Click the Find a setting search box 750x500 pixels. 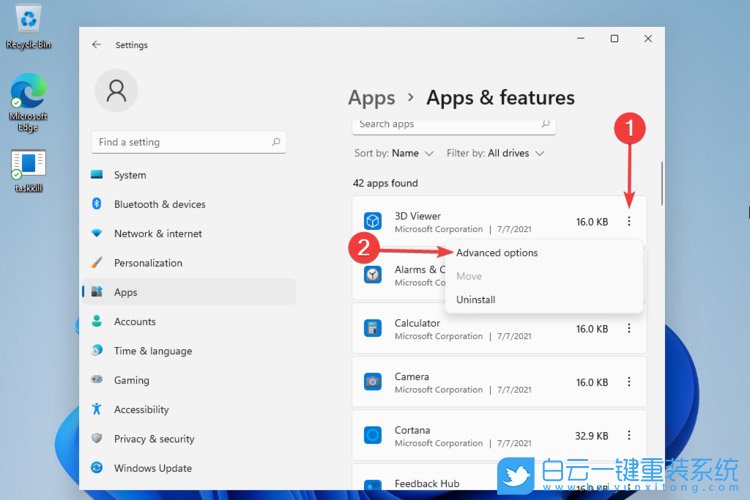[189, 142]
